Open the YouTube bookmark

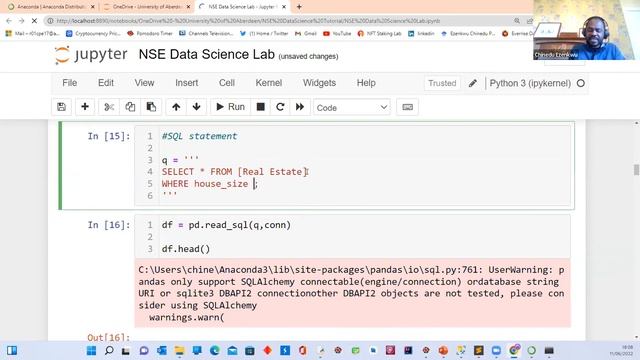[x=337, y=33]
